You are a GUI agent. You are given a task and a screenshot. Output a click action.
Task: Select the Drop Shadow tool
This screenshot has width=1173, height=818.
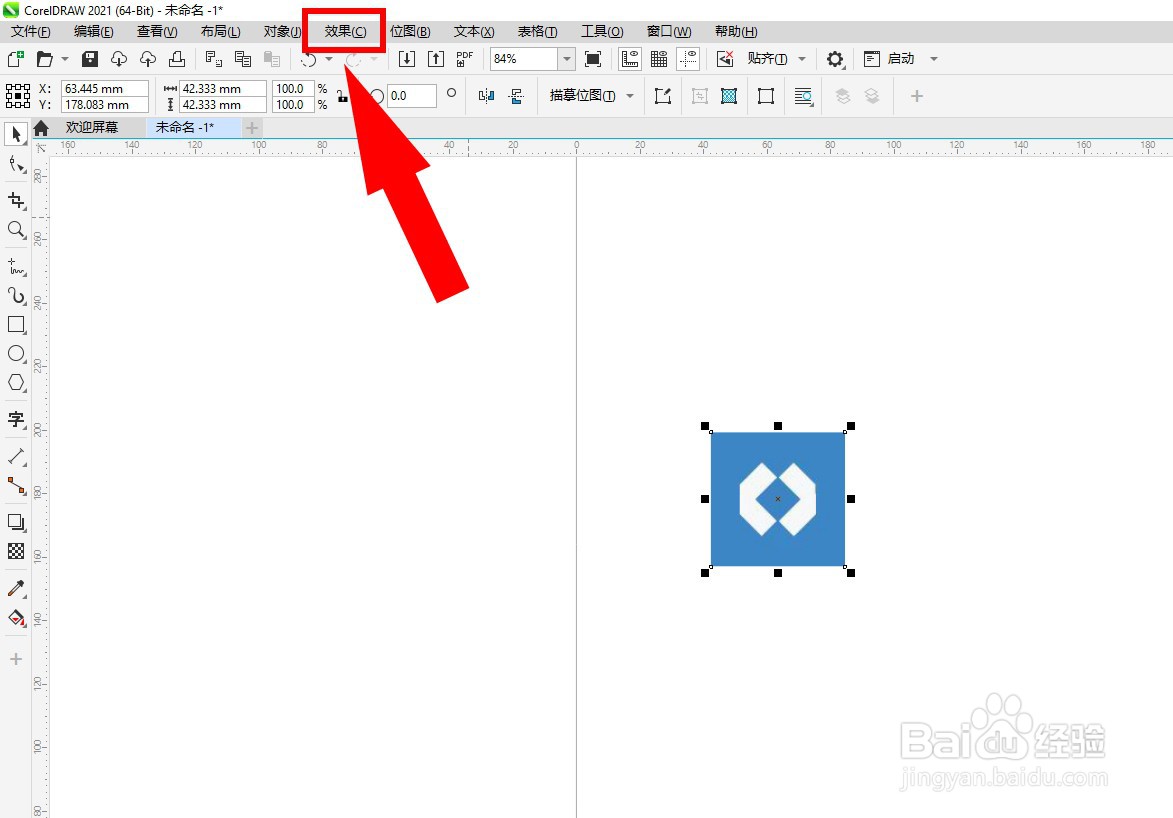[x=16, y=522]
